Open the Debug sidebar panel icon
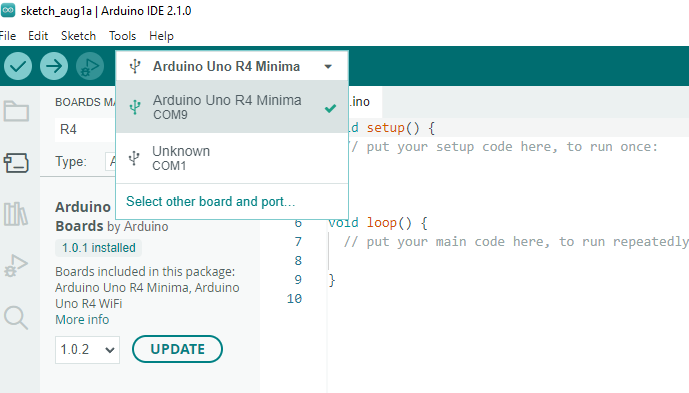The height and width of the screenshot is (393, 689). coord(16,266)
